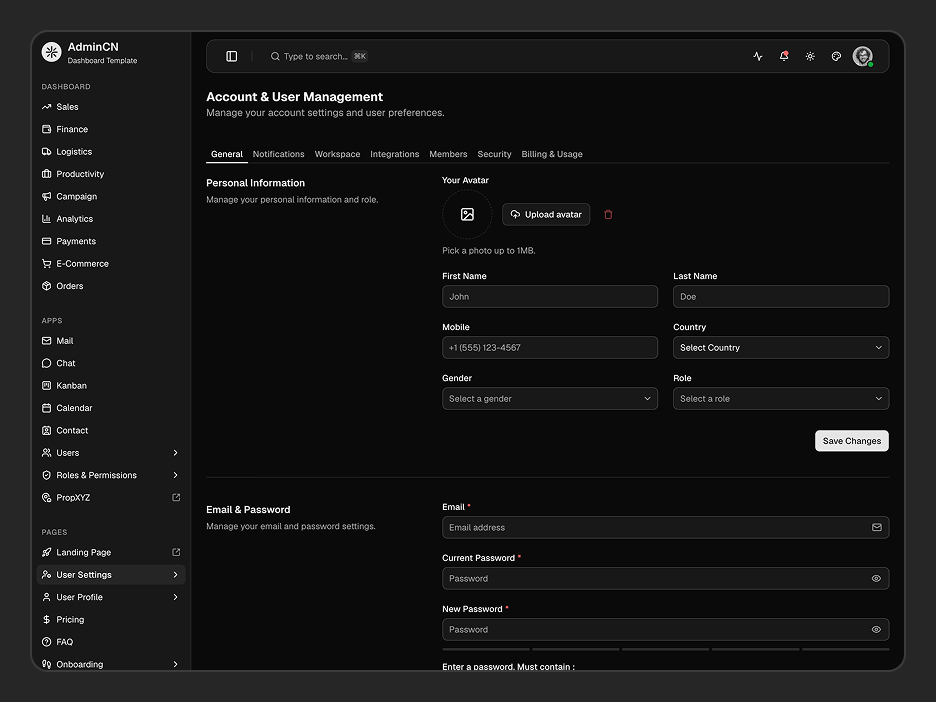936x702 pixels.
Task: Open the FAQ page link
Action: click(x=111, y=642)
